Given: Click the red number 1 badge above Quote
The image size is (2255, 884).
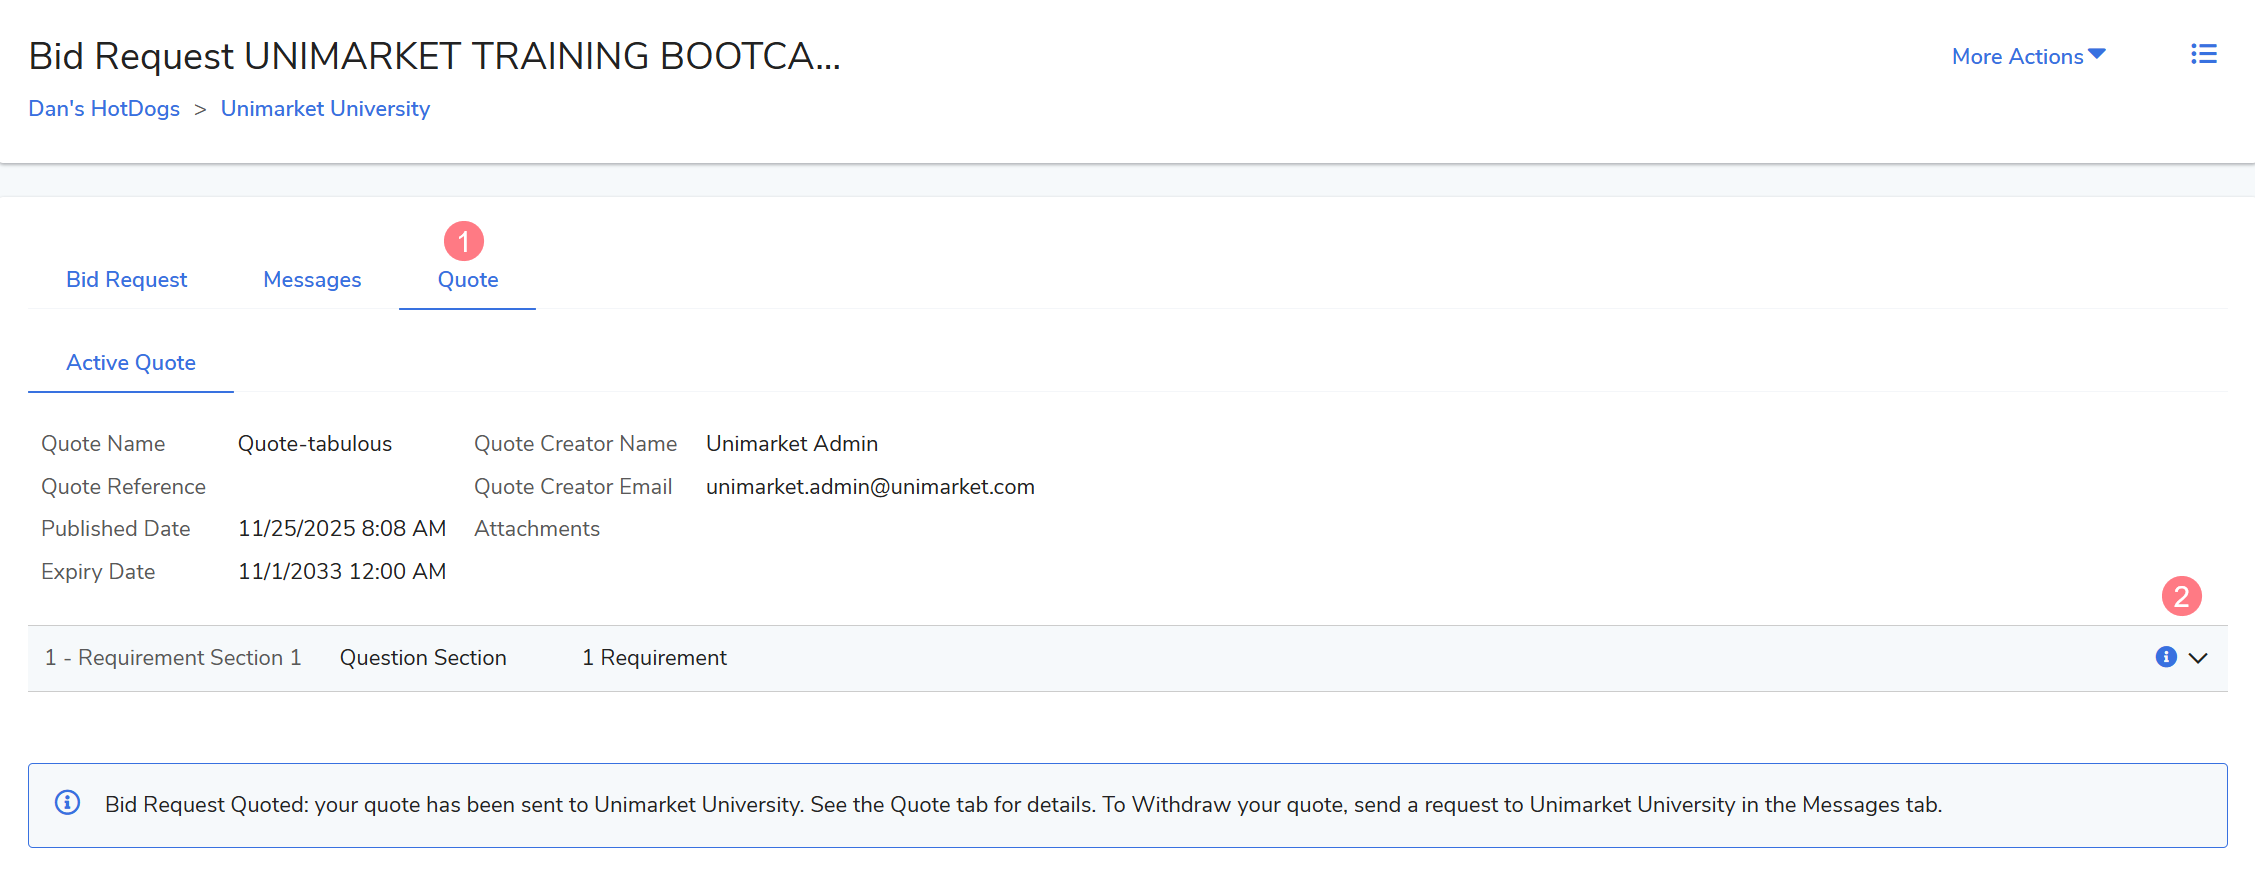Looking at the screenshot, I should click(464, 241).
